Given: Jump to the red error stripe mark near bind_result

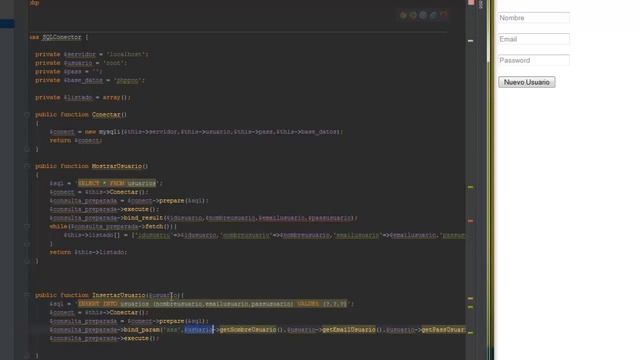Looking at the screenshot, I should pos(471,221).
